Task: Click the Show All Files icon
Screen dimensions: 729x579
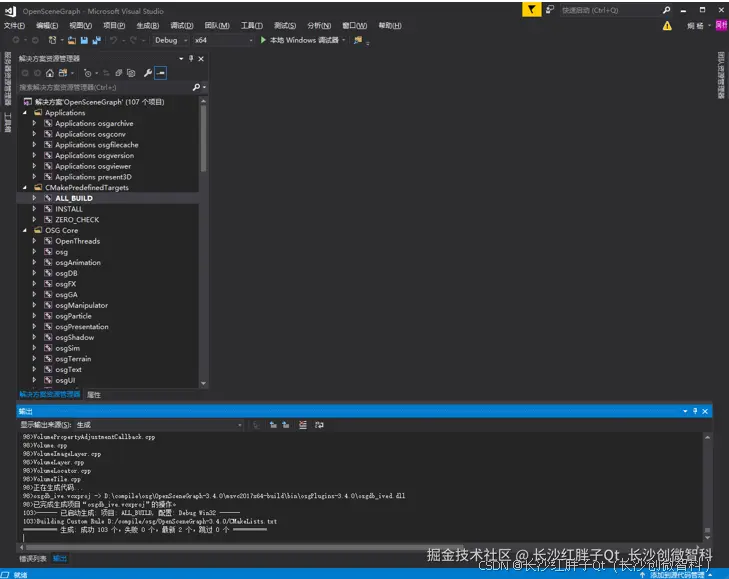Action: (131, 73)
